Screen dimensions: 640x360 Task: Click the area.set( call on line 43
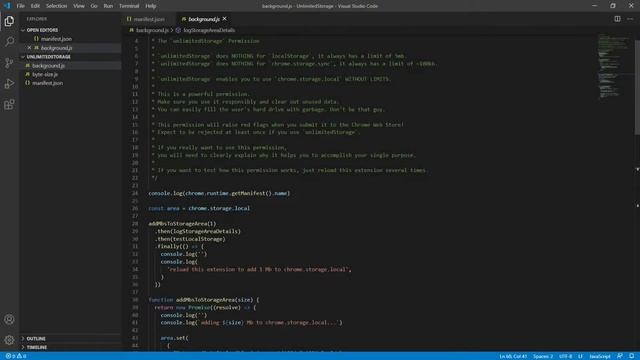(174, 338)
